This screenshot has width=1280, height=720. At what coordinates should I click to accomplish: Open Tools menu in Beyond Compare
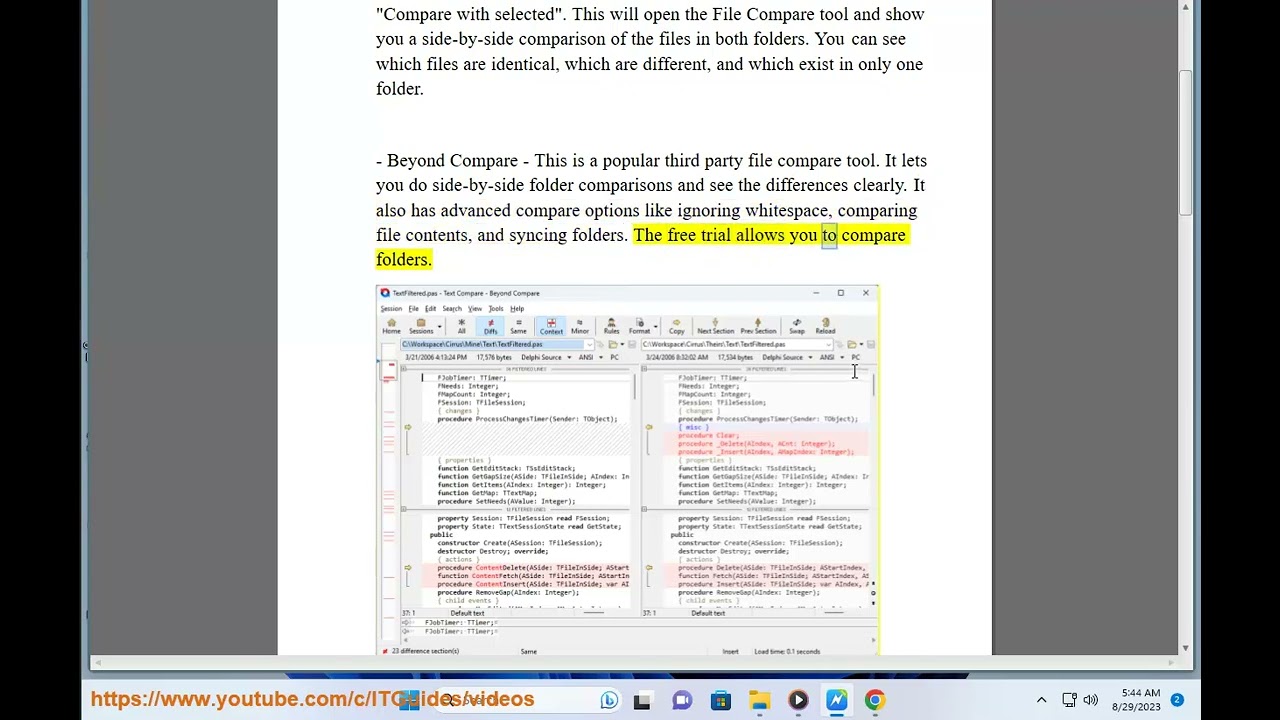point(496,309)
